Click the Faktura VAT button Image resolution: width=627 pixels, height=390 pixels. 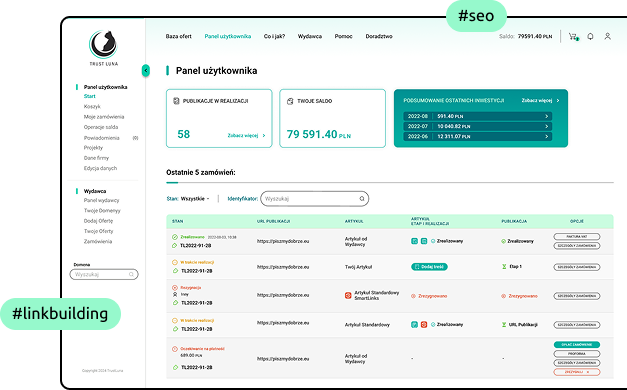tap(577, 236)
